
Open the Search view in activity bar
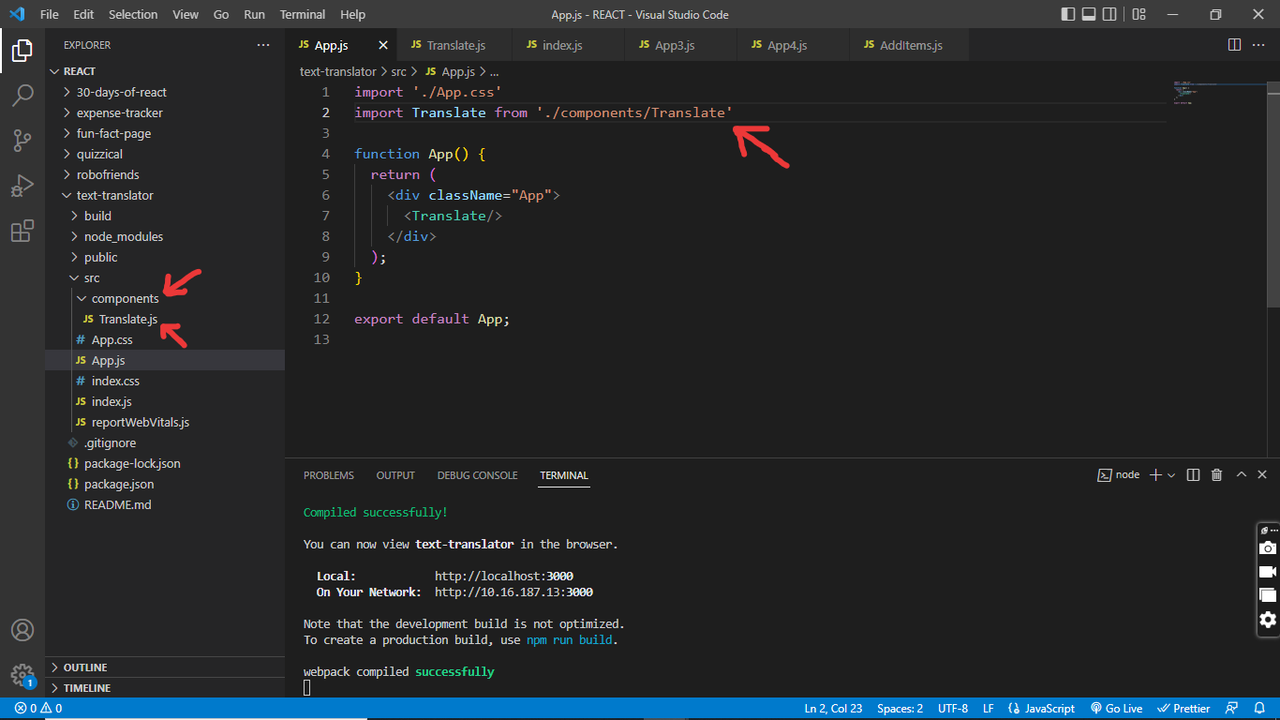[x=22, y=96]
